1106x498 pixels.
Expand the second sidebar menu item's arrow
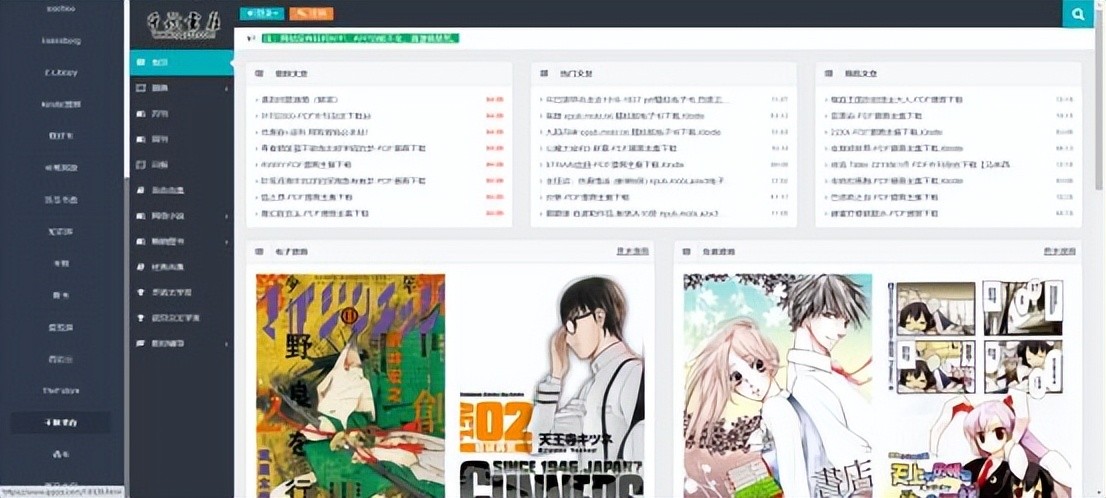point(227,89)
